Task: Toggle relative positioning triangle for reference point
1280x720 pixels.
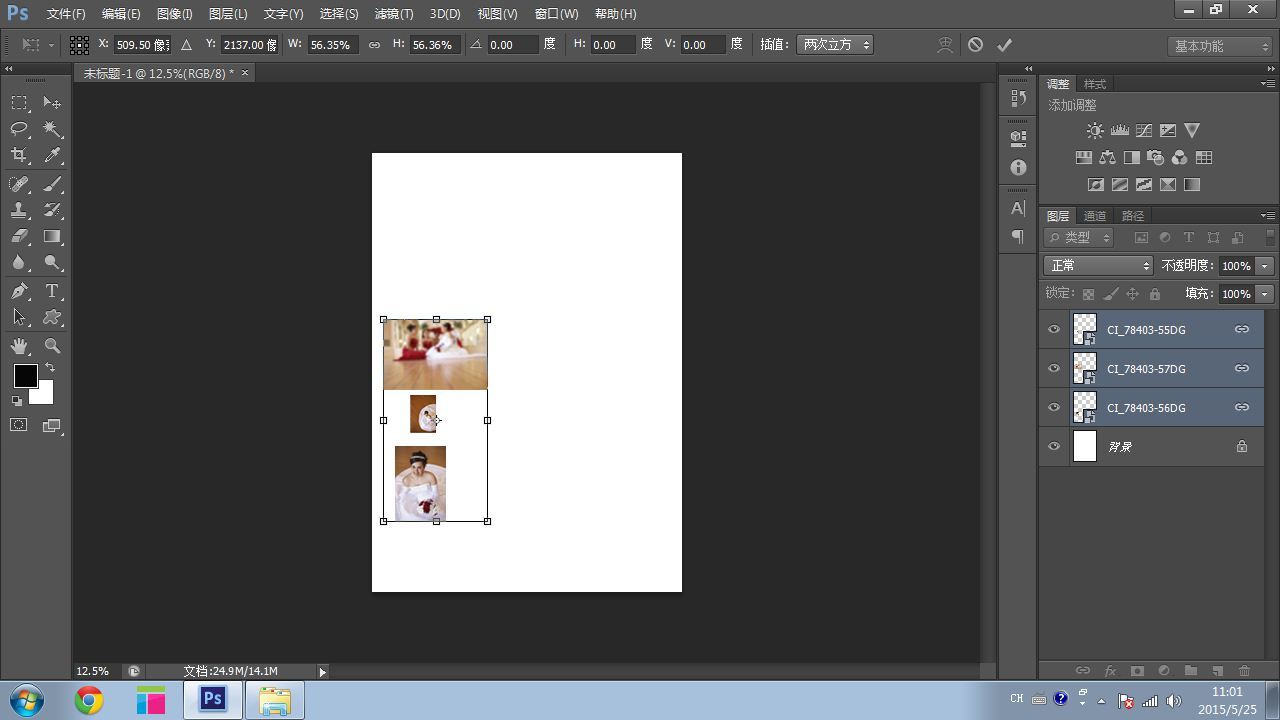Action: coord(186,45)
